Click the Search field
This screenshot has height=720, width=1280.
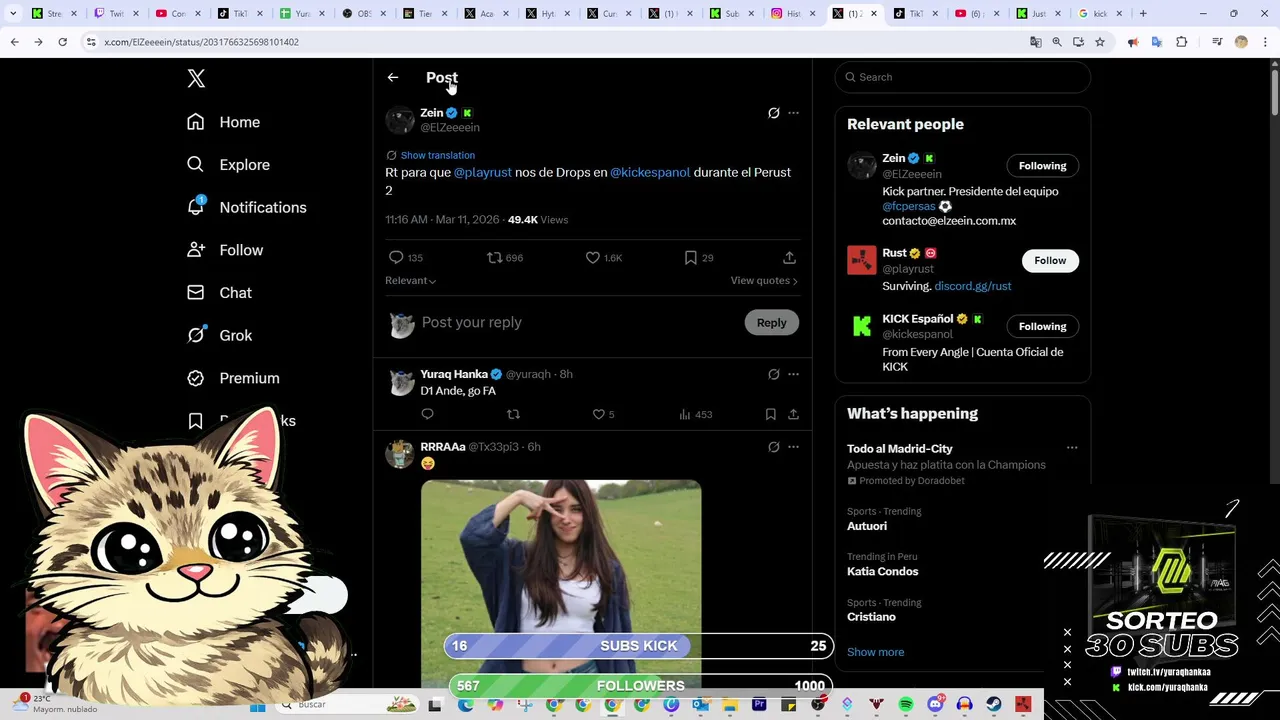(x=963, y=77)
